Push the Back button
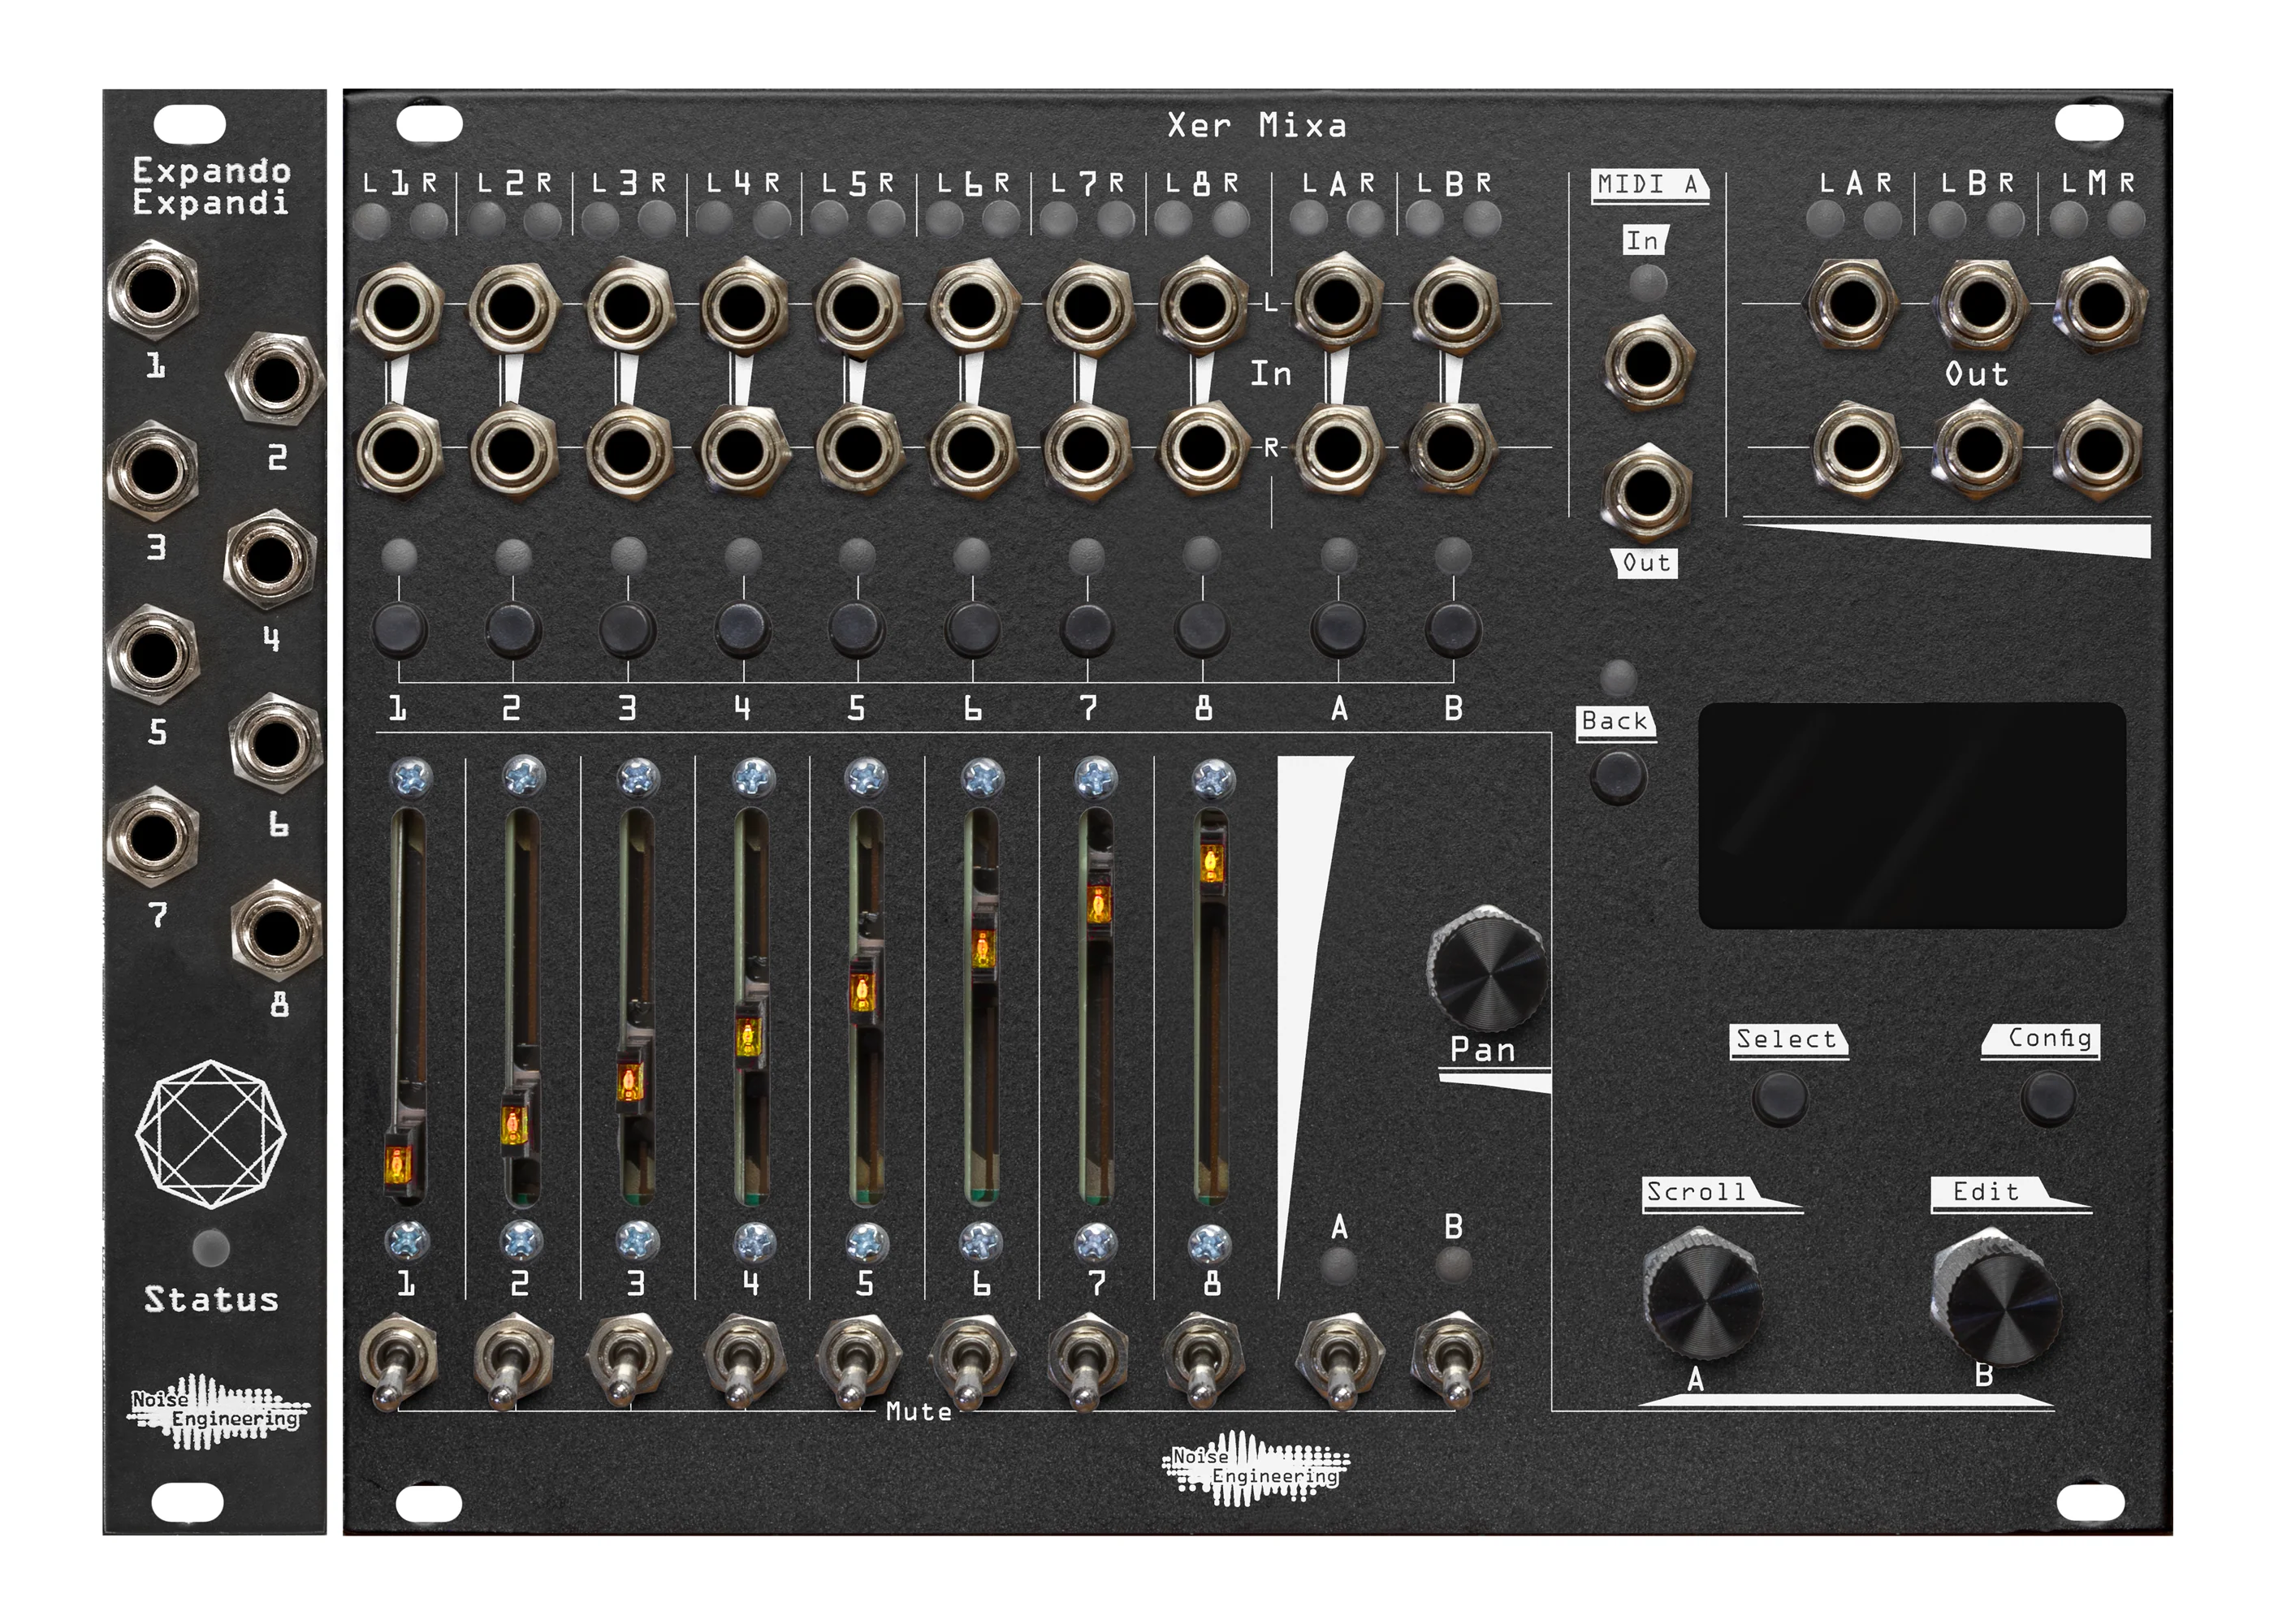 click(1617, 776)
